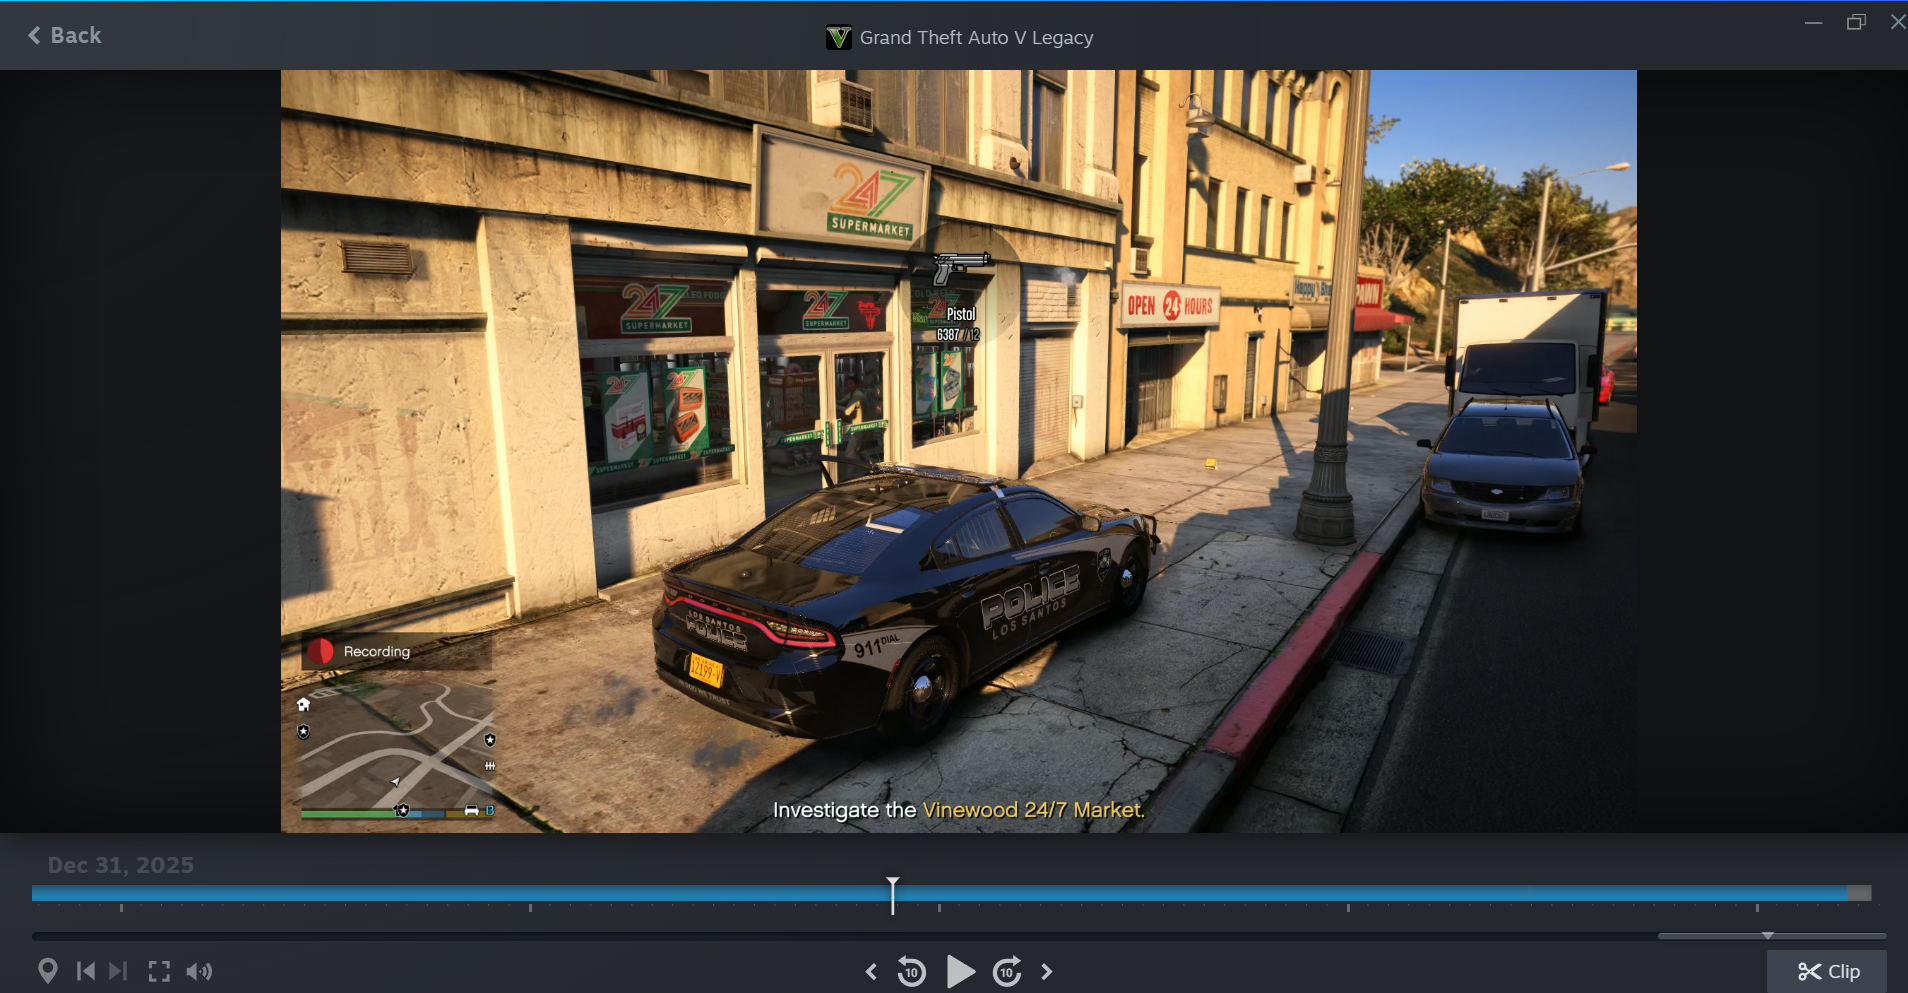Viewport: 1908px width, 993px height.
Task: Enter fullscreen video mode
Action: (159, 971)
